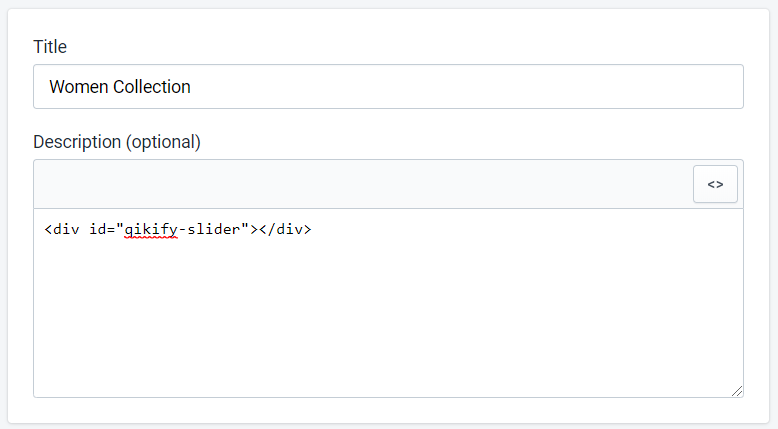
Task: Click the "Description (optional)" label
Action: (117, 142)
